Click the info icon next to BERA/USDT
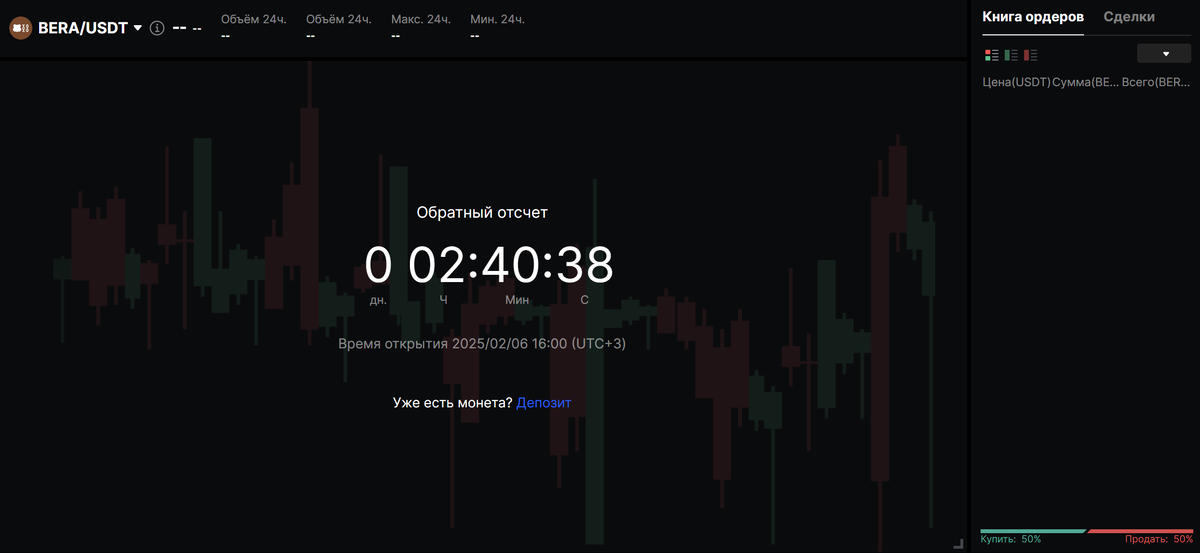This screenshot has width=1200, height=553. [157, 28]
